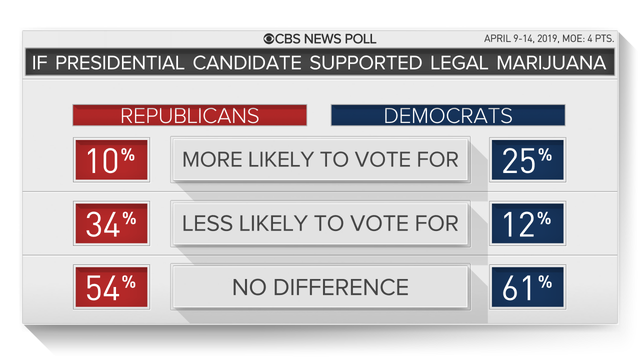Image resolution: width=640 pixels, height=360 pixels.
Task: Click the legal marijuana headline banner
Action: [x=320, y=62]
